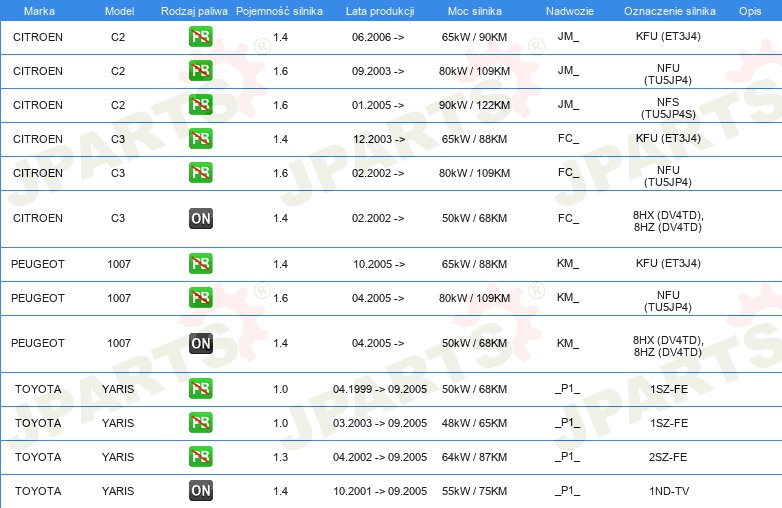Click ON diesel icon in Toyota Yaris row
Viewport: 782px width, 508px height.
pyautogui.click(x=200, y=491)
